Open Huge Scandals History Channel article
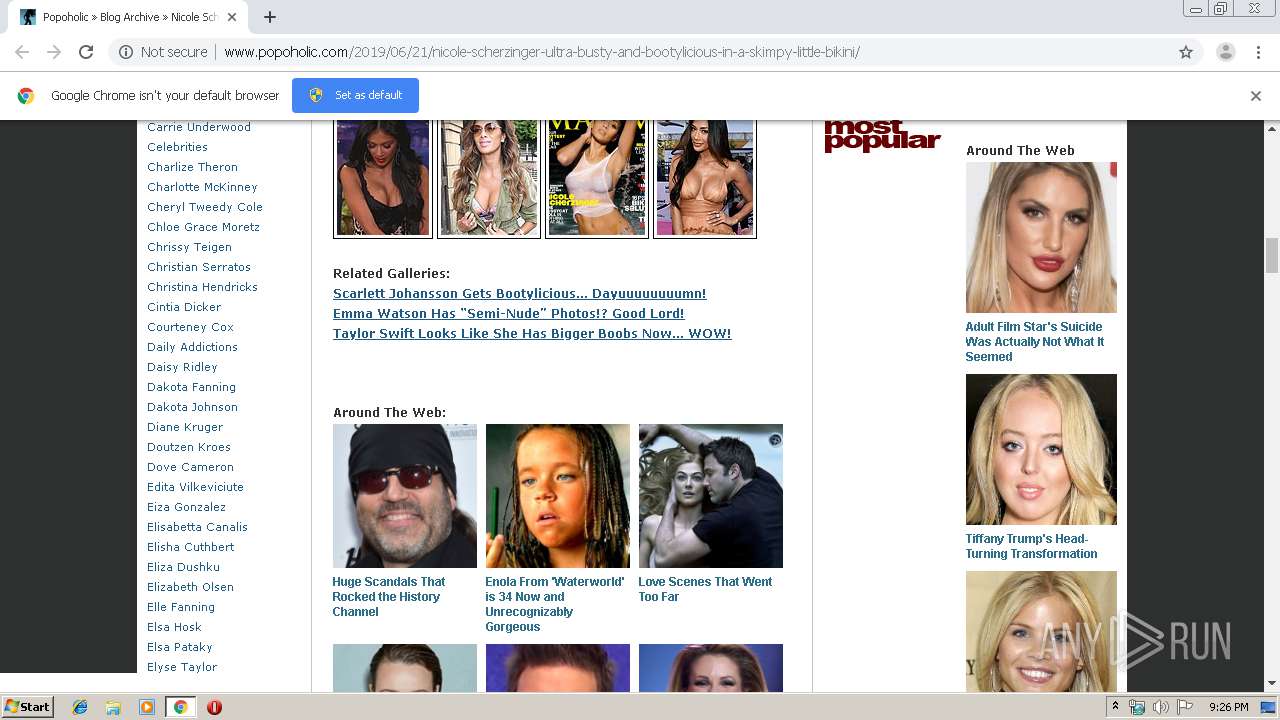 389,596
